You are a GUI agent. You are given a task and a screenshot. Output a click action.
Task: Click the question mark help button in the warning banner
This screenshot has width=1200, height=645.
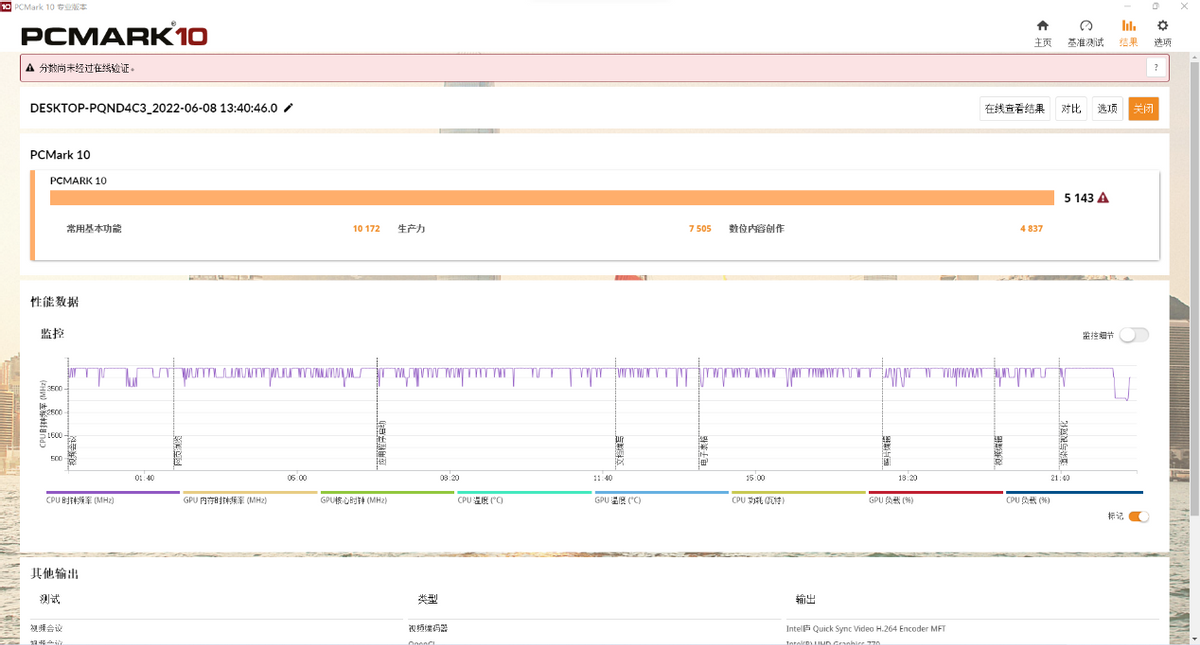click(1156, 68)
